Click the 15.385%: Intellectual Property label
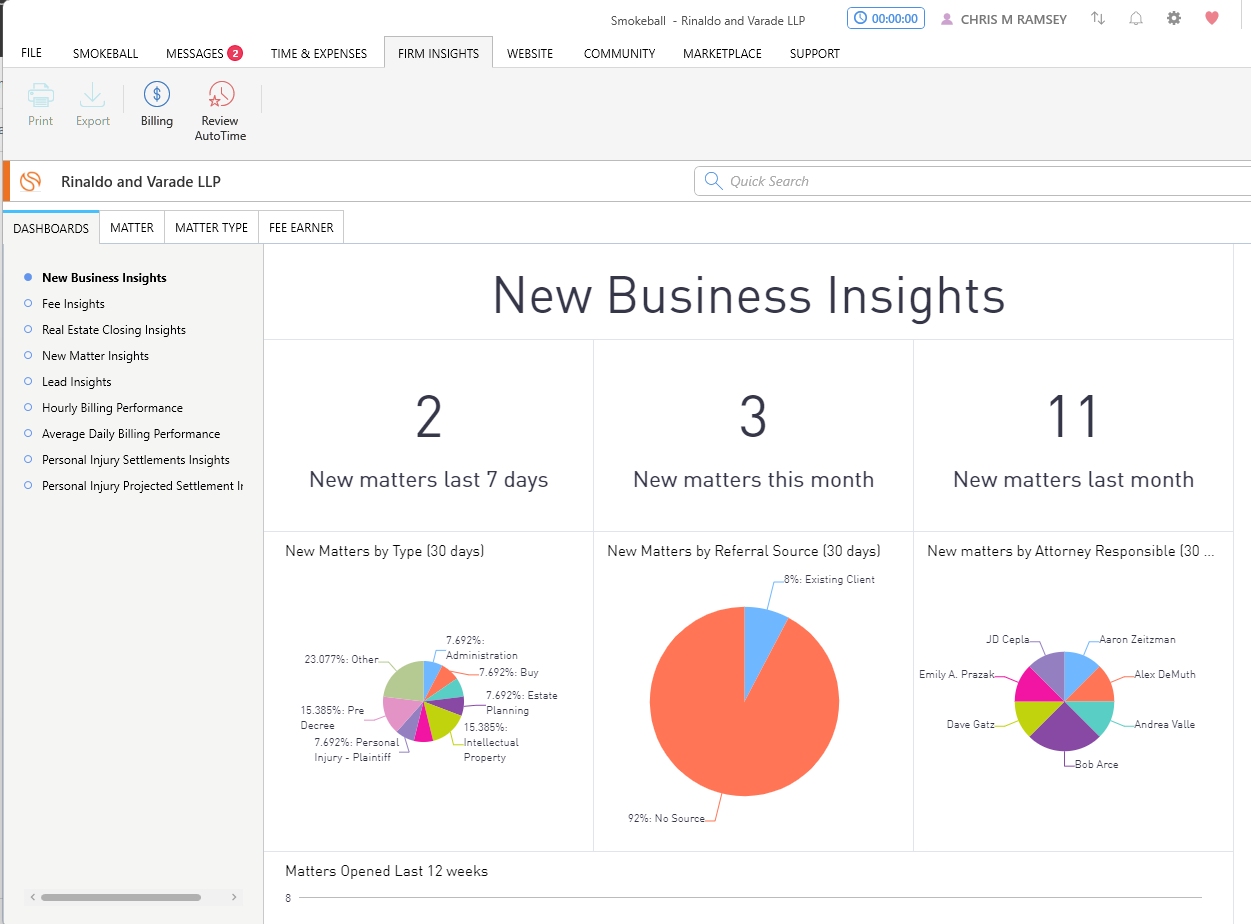The height and width of the screenshot is (924, 1251). tap(491, 742)
